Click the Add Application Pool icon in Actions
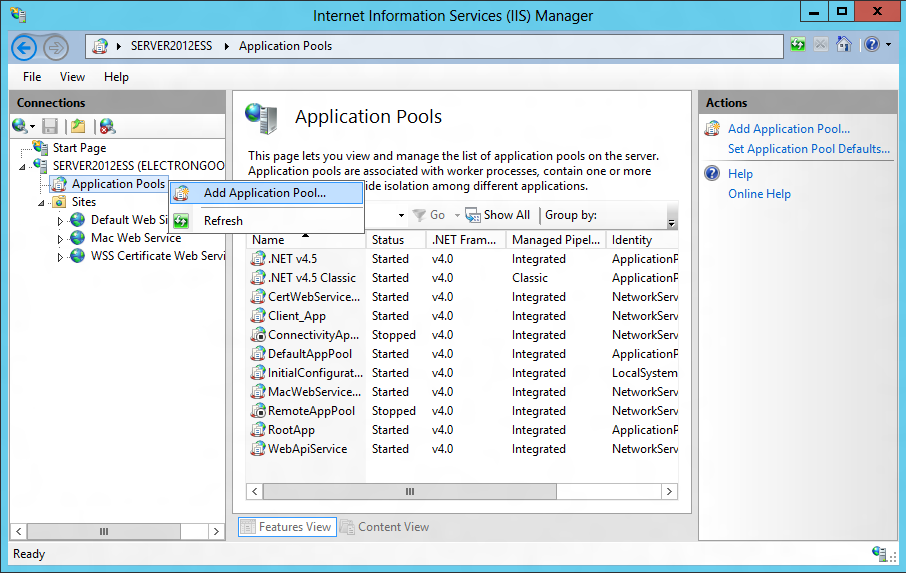Image resolution: width=906 pixels, height=573 pixels. [x=712, y=128]
